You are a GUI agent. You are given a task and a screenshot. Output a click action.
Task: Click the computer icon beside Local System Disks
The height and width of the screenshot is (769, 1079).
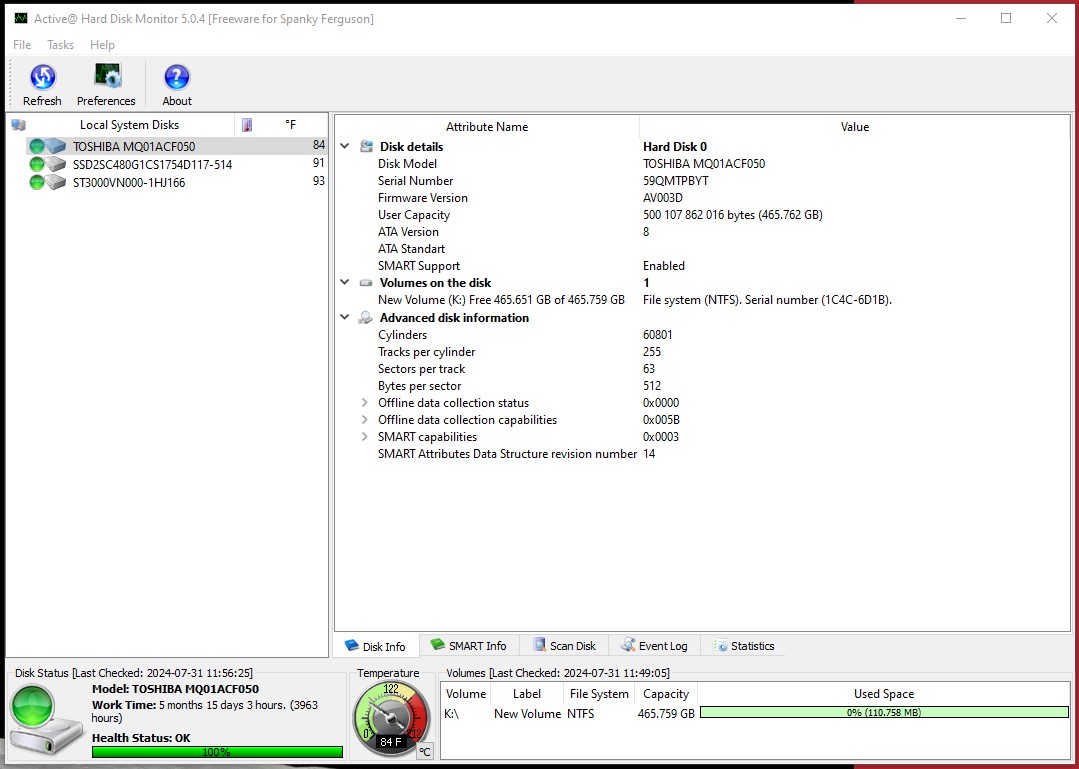click(x=18, y=124)
